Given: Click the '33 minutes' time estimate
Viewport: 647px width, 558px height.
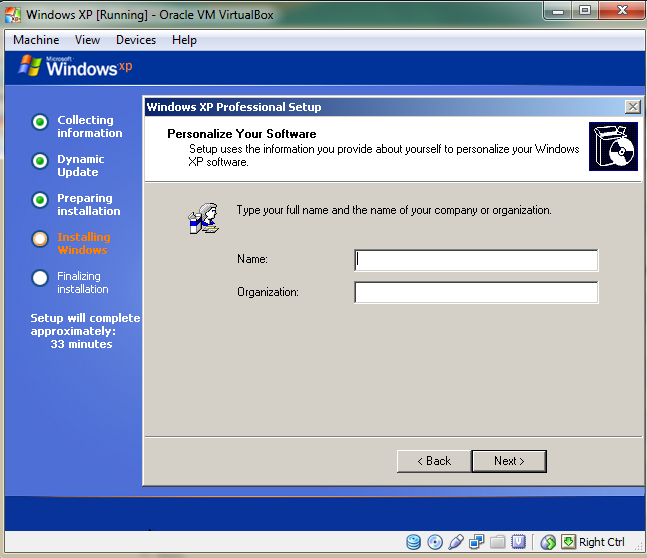Looking at the screenshot, I should pyautogui.click(x=81, y=344).
